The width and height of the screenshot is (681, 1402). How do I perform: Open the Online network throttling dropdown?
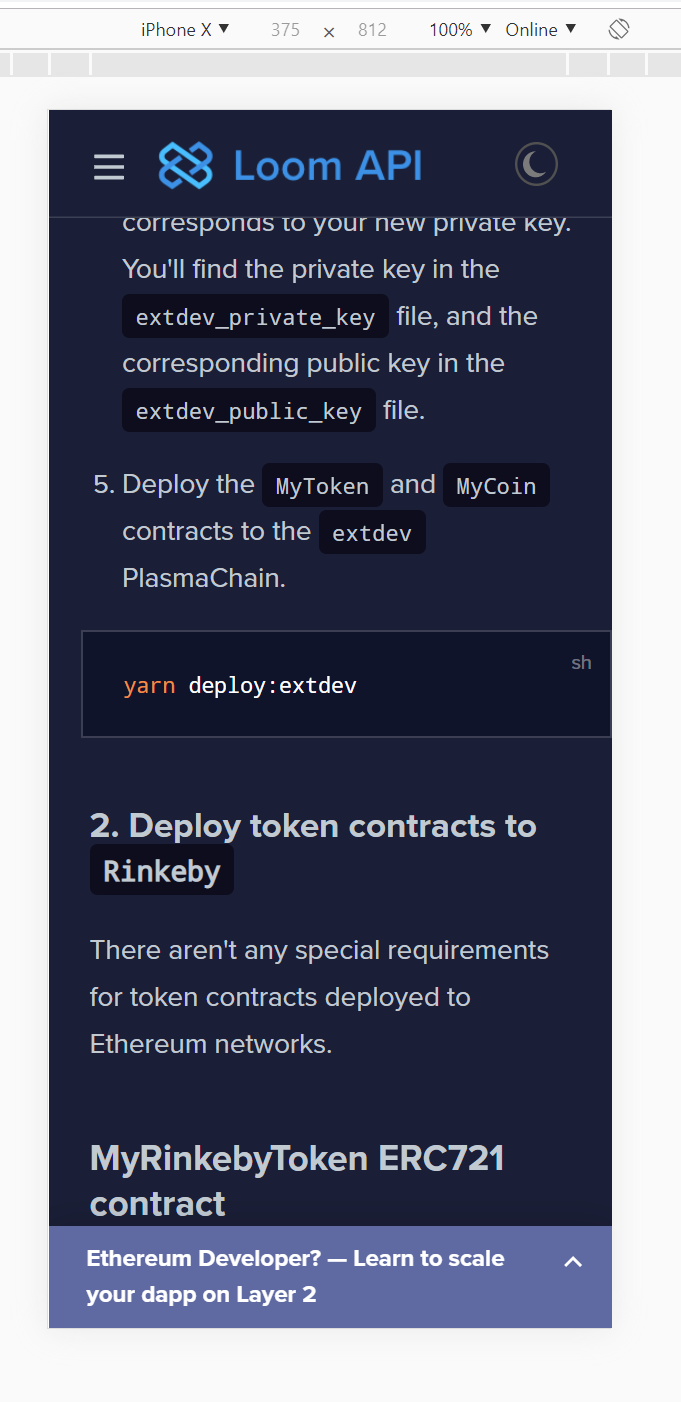coord(539,29)
